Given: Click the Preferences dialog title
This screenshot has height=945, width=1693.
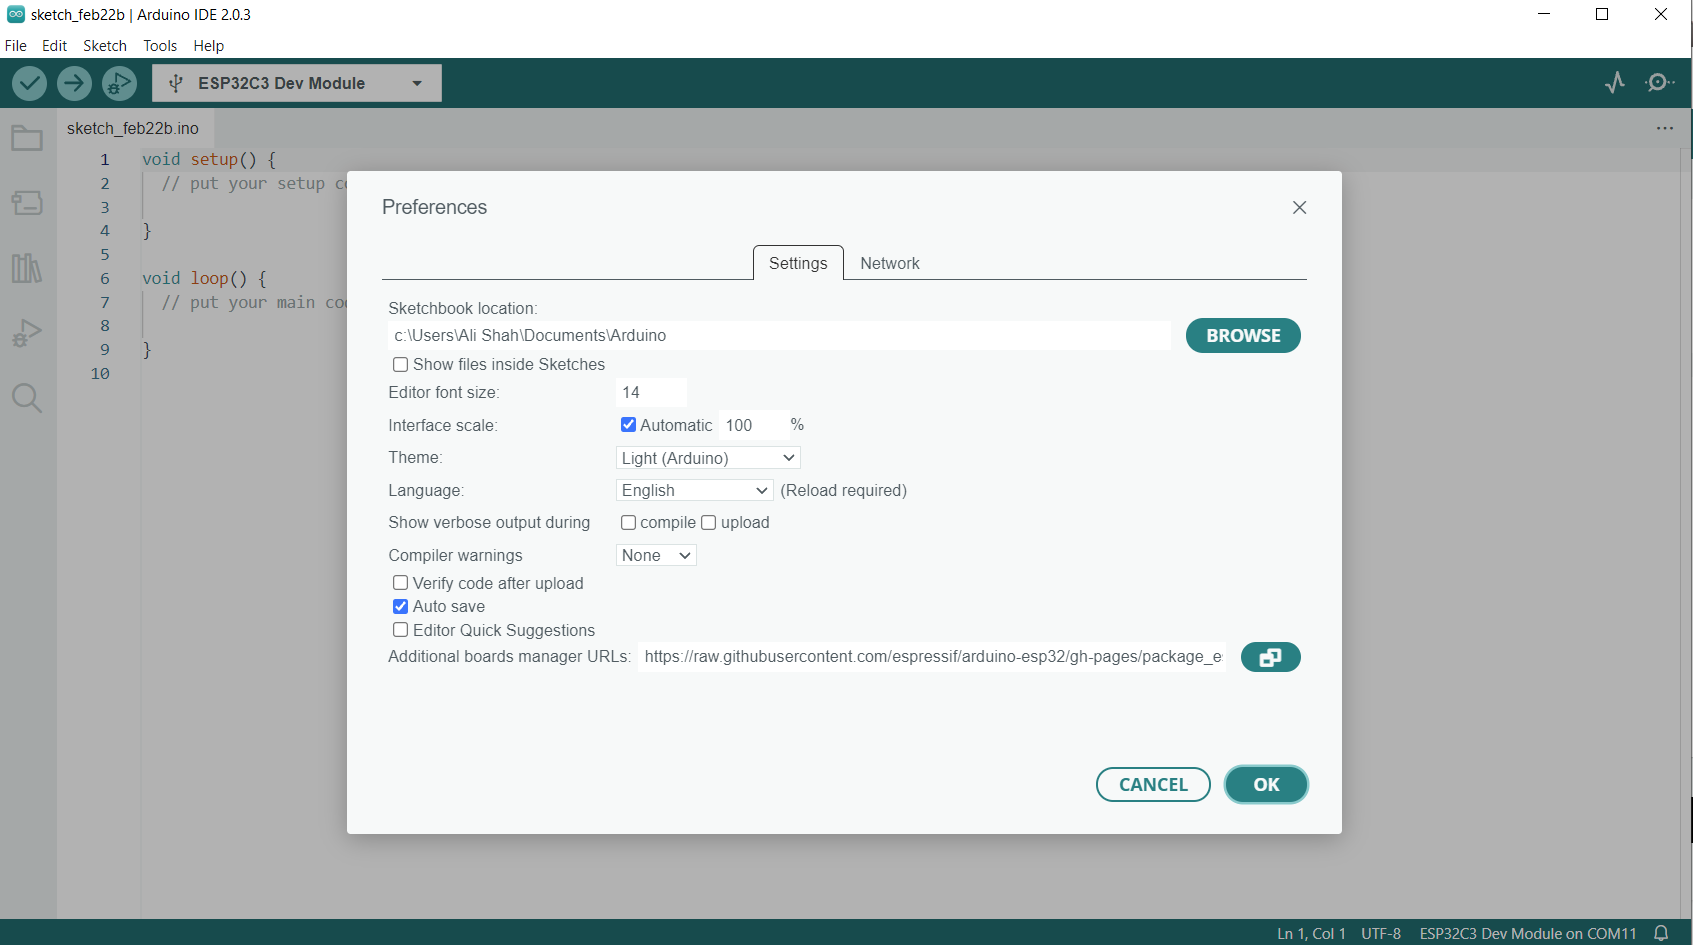Looking at the screenshot, I should [434, 207].
